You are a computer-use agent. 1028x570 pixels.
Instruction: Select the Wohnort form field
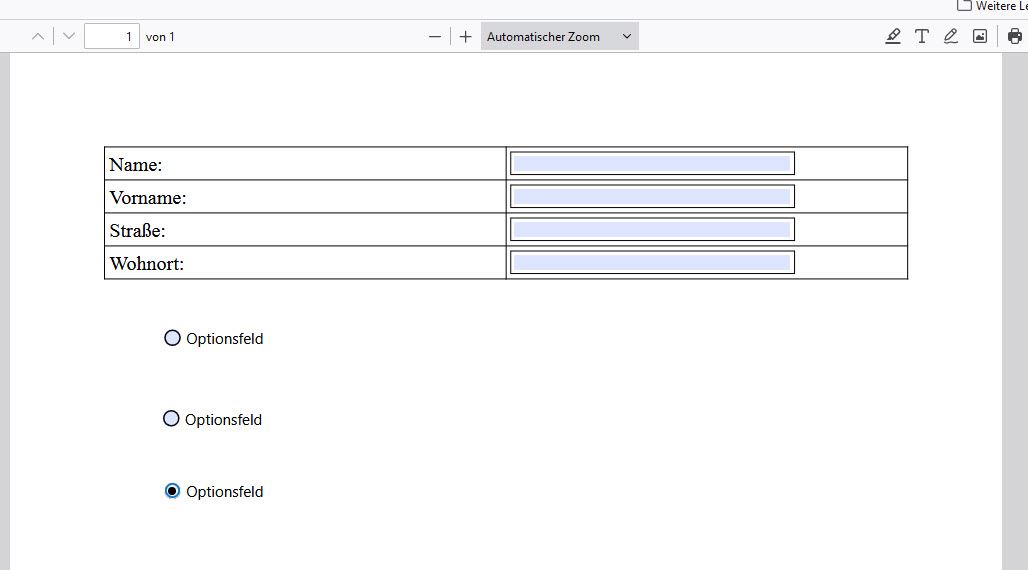(x=652, y=263)
